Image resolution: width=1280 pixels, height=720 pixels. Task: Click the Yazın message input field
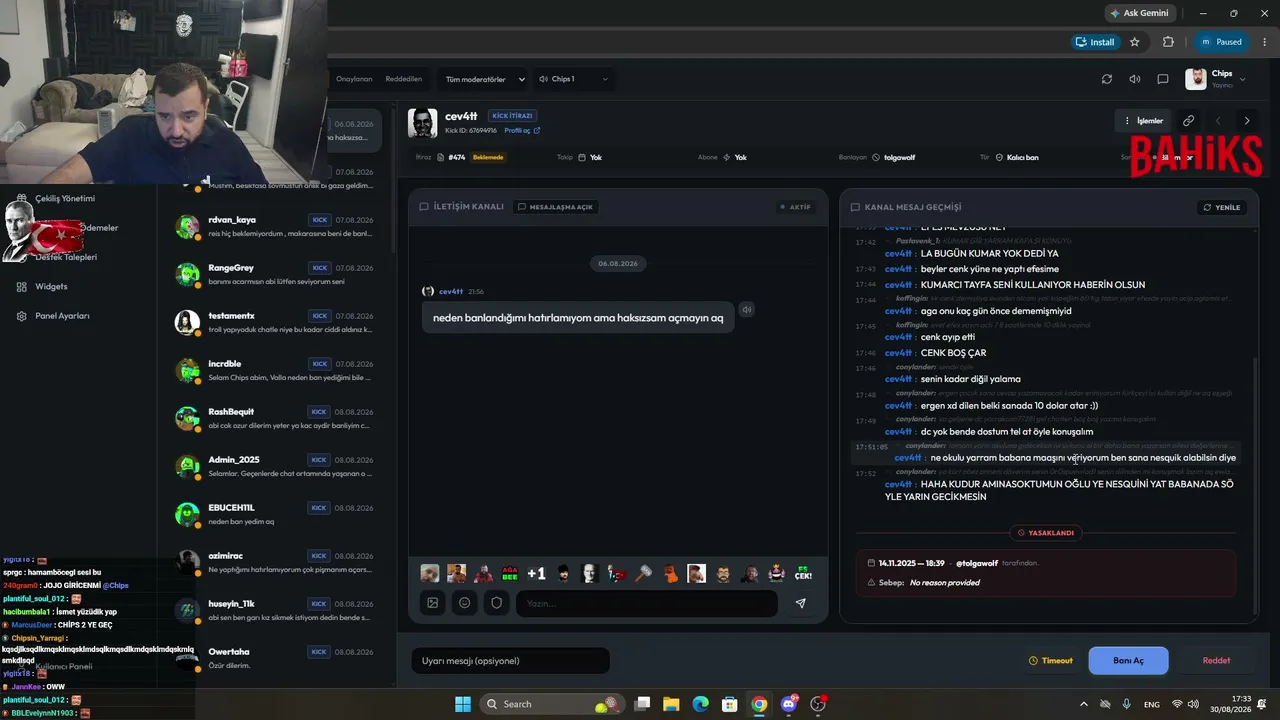click(646, 603)
